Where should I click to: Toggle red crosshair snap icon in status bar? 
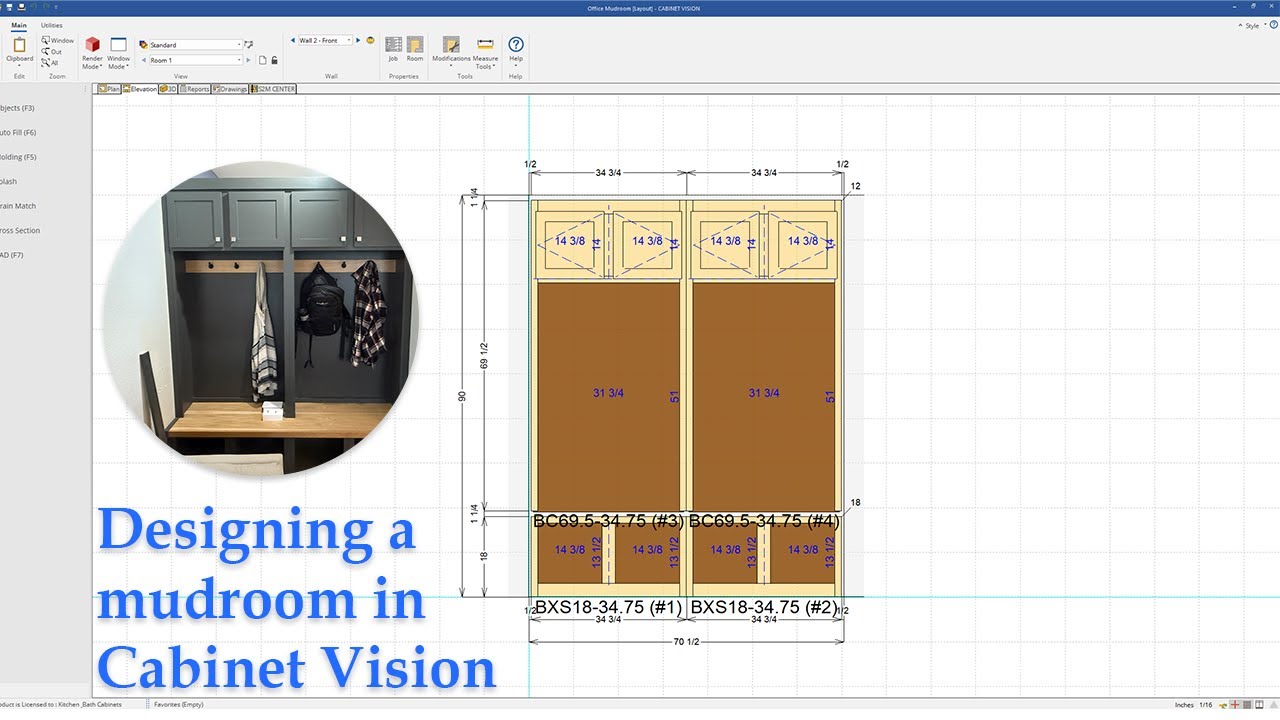coord(1235,705)
